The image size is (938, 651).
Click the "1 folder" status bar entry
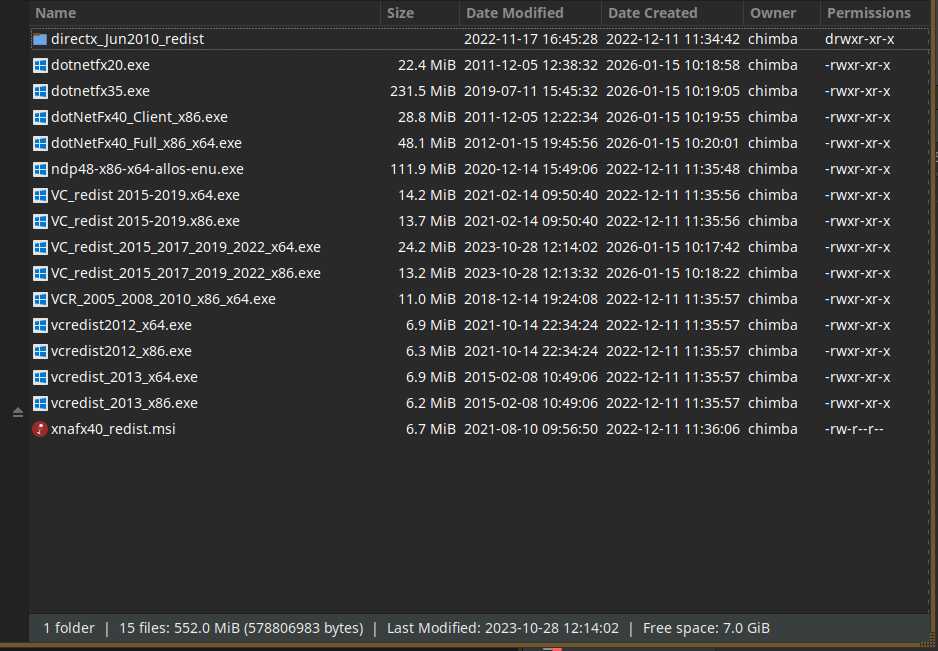tap(69, 628)
